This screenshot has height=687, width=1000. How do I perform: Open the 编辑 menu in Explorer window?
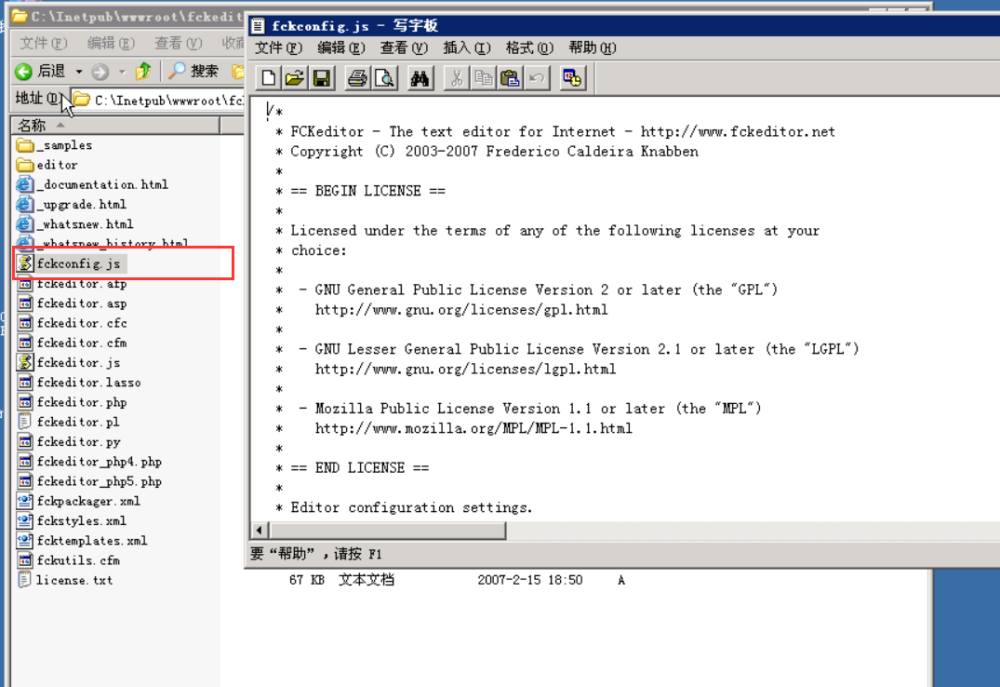click(111, 43)
